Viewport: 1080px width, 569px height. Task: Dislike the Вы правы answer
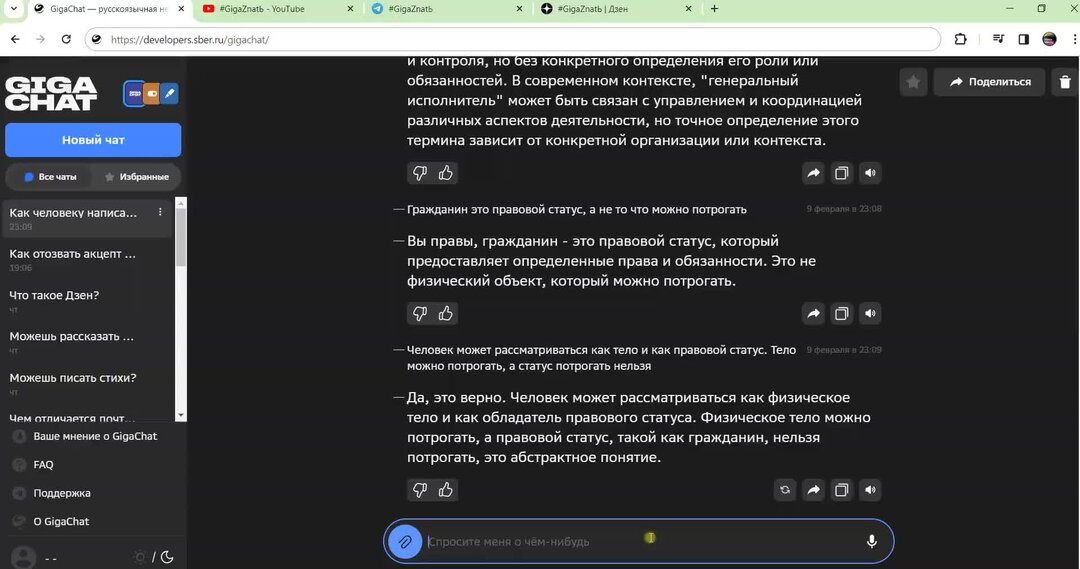click(x=419, y=313)
